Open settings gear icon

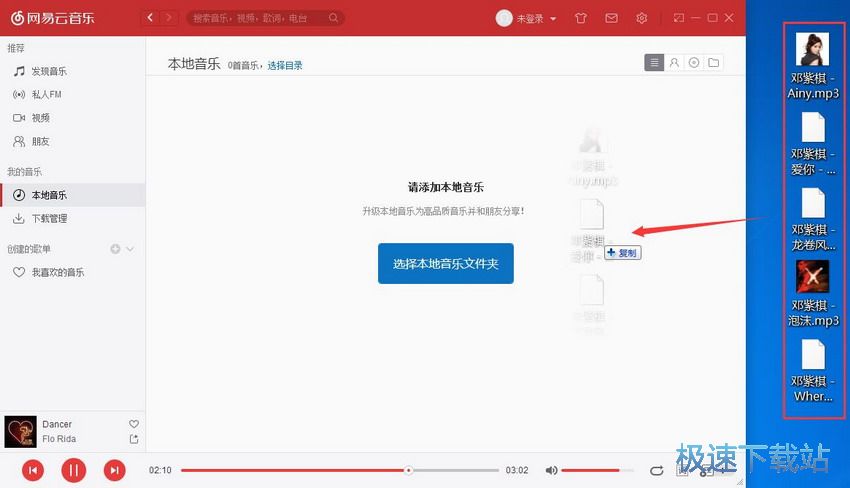642,18
